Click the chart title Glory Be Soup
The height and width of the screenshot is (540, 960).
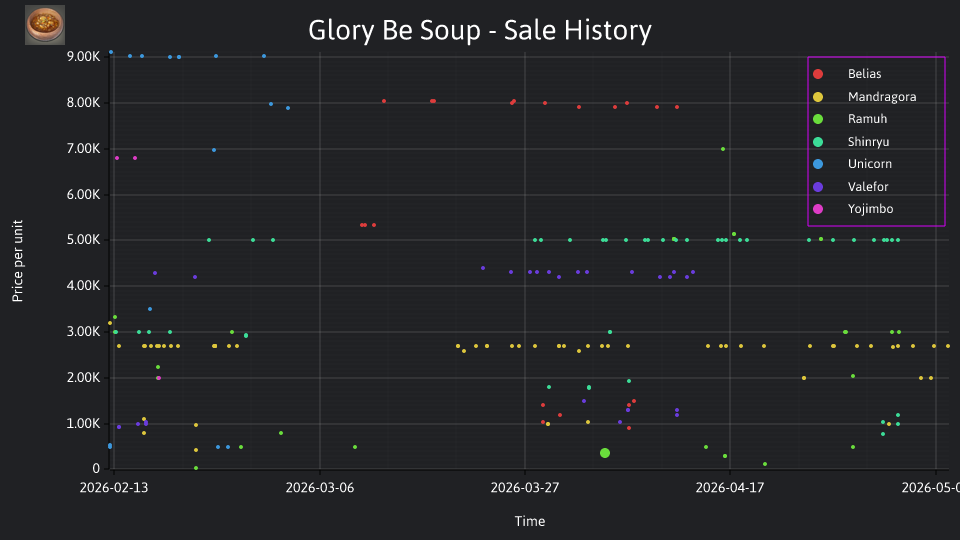coord(480,30)
